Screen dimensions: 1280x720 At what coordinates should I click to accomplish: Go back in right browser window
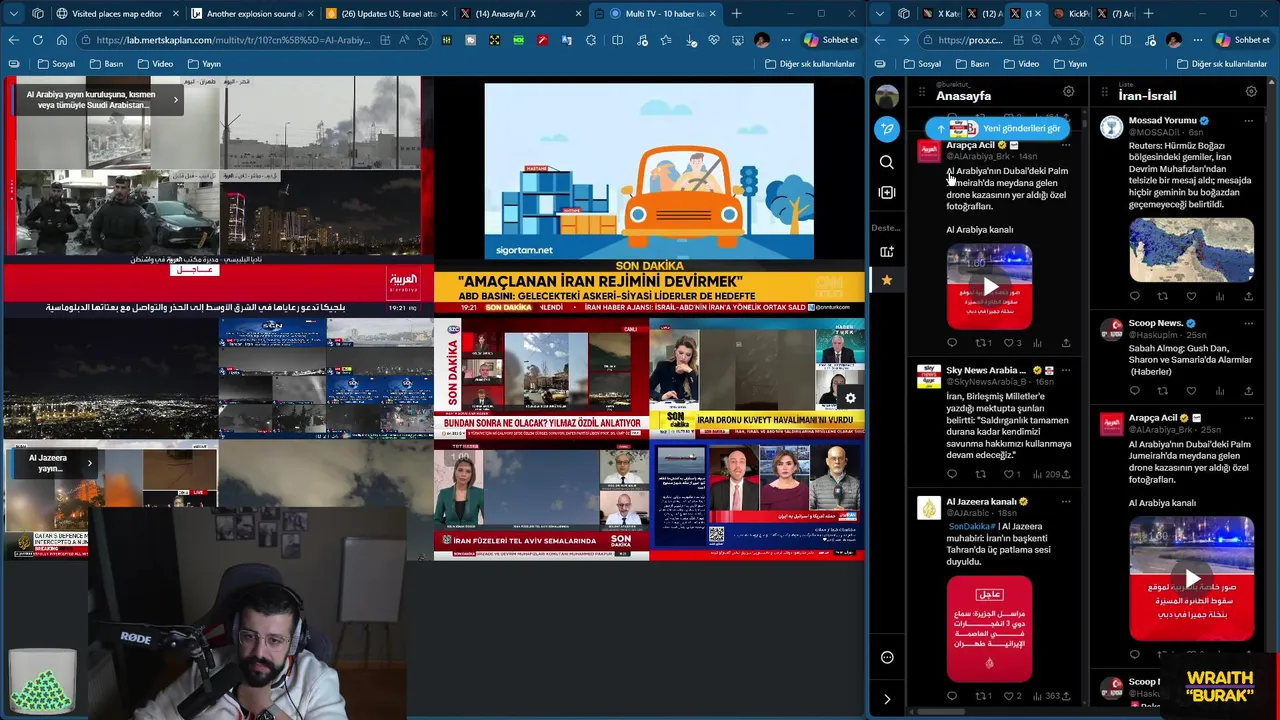click(x=880, y=40)
